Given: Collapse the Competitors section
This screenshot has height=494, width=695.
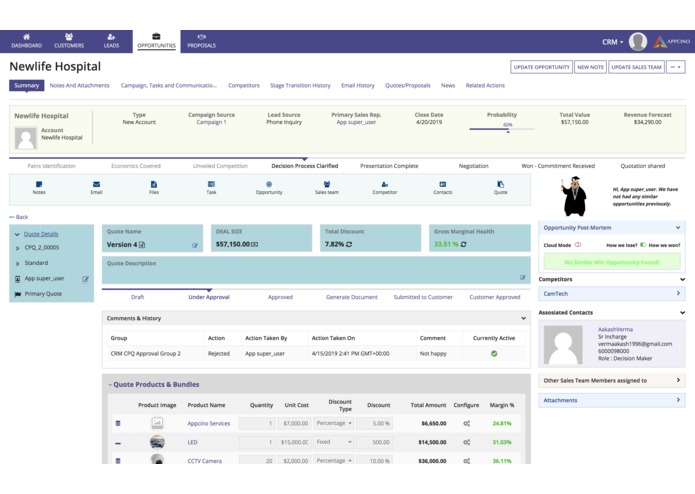Looking at the screenshot, I should click(x=682, y=279).
